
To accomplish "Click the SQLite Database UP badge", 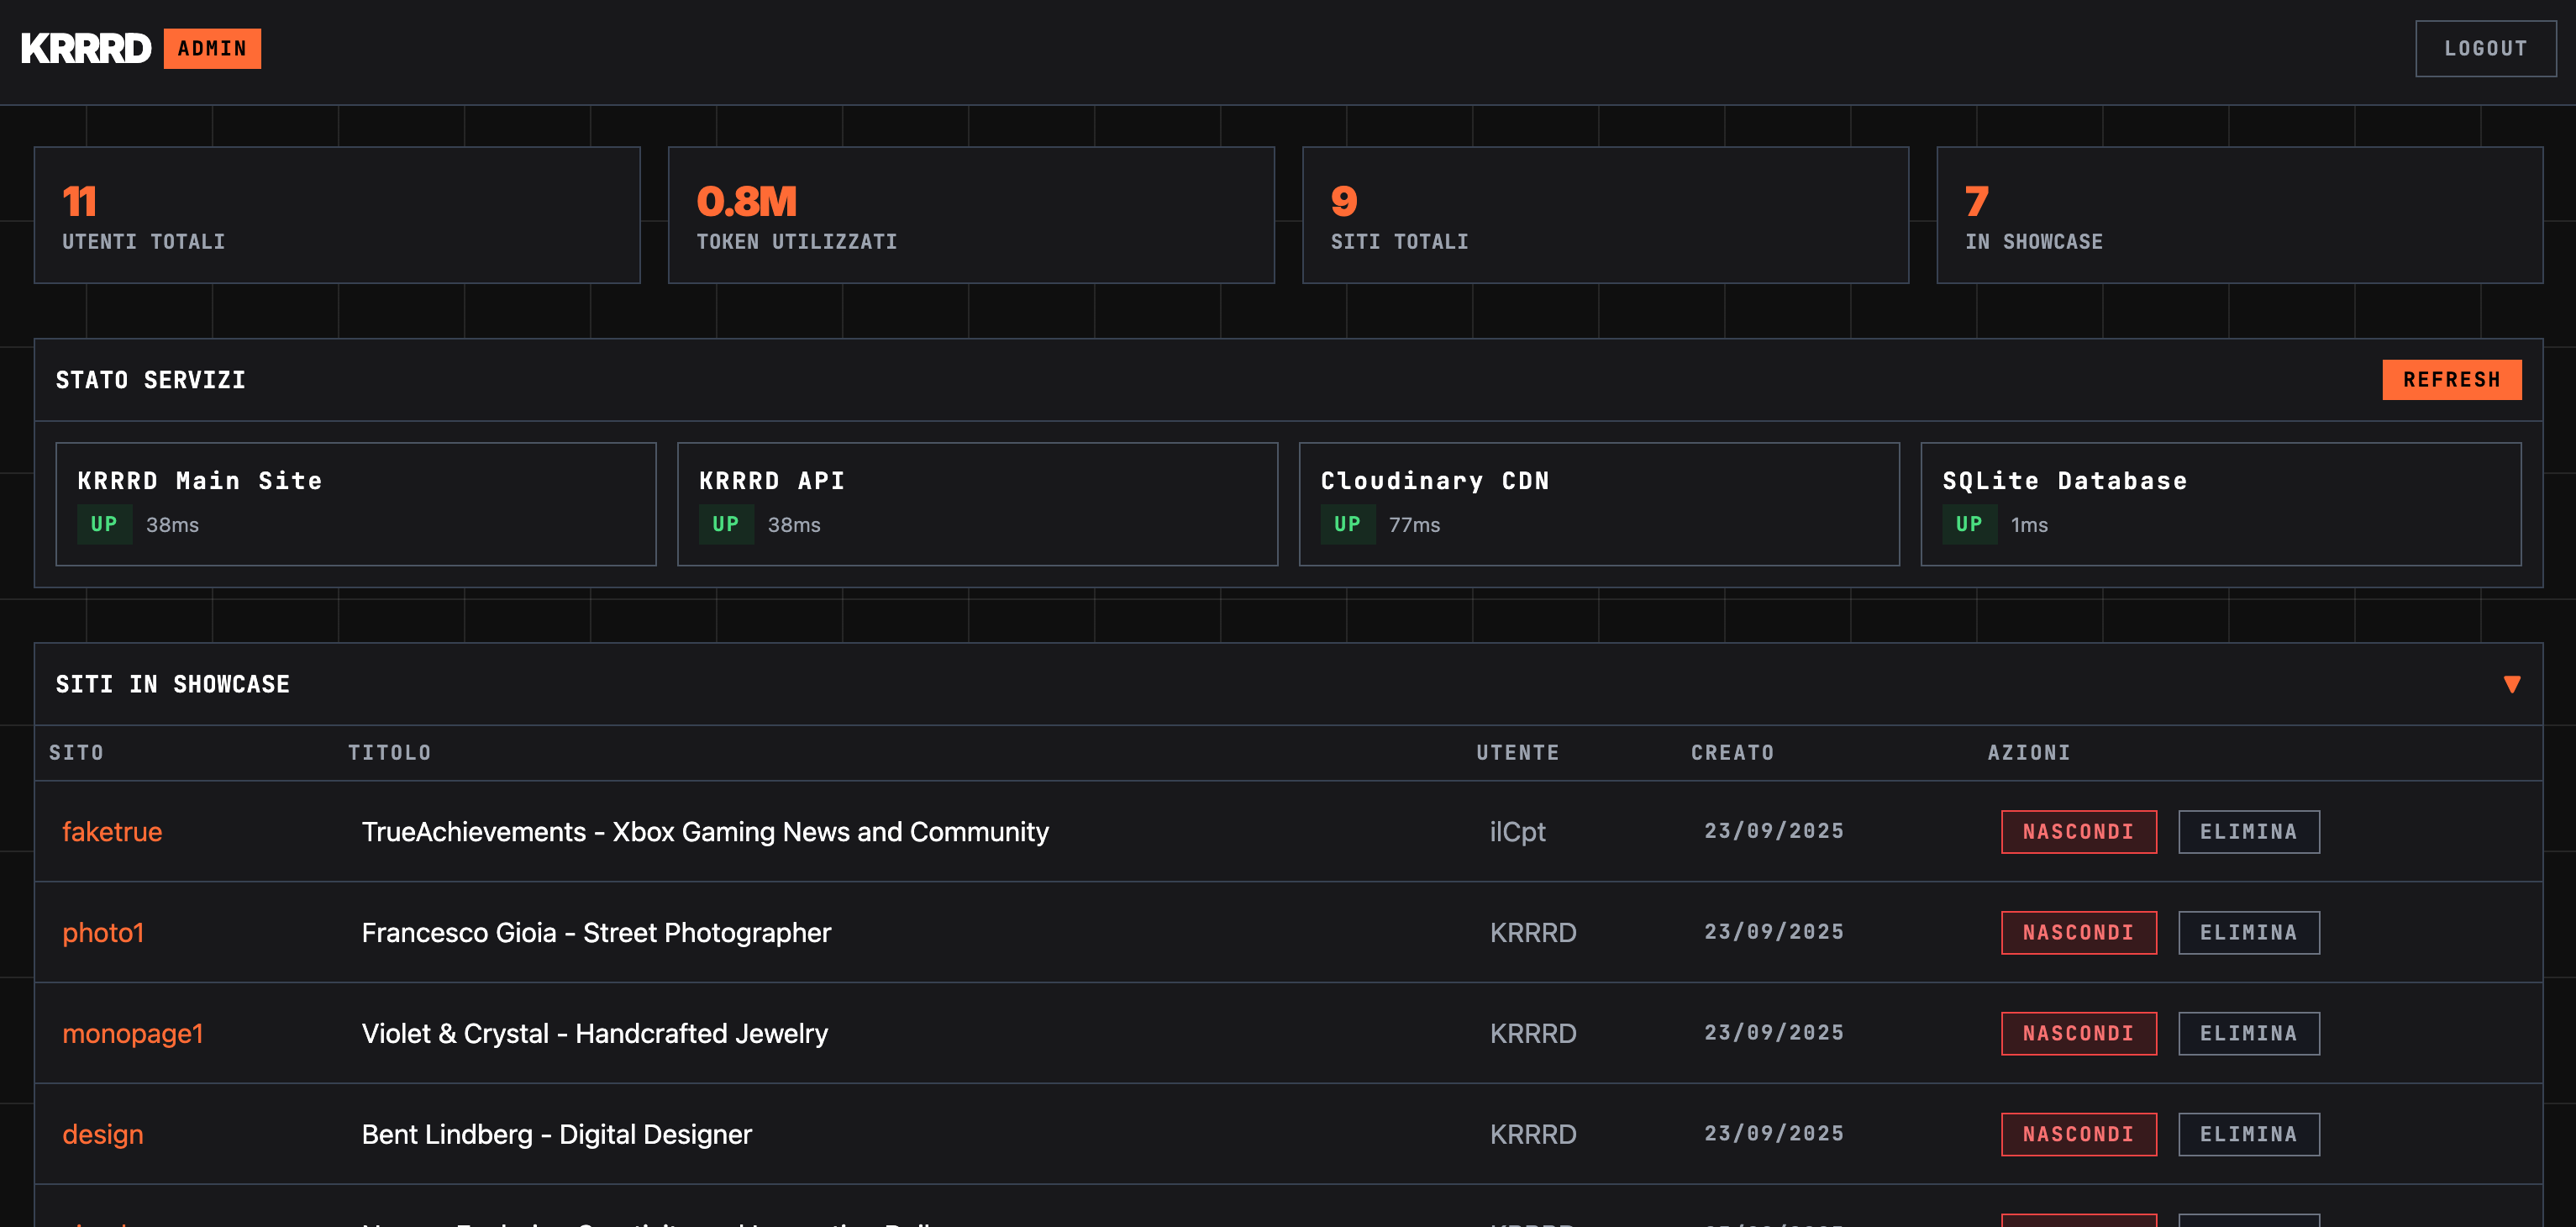I will [1968, 524].
